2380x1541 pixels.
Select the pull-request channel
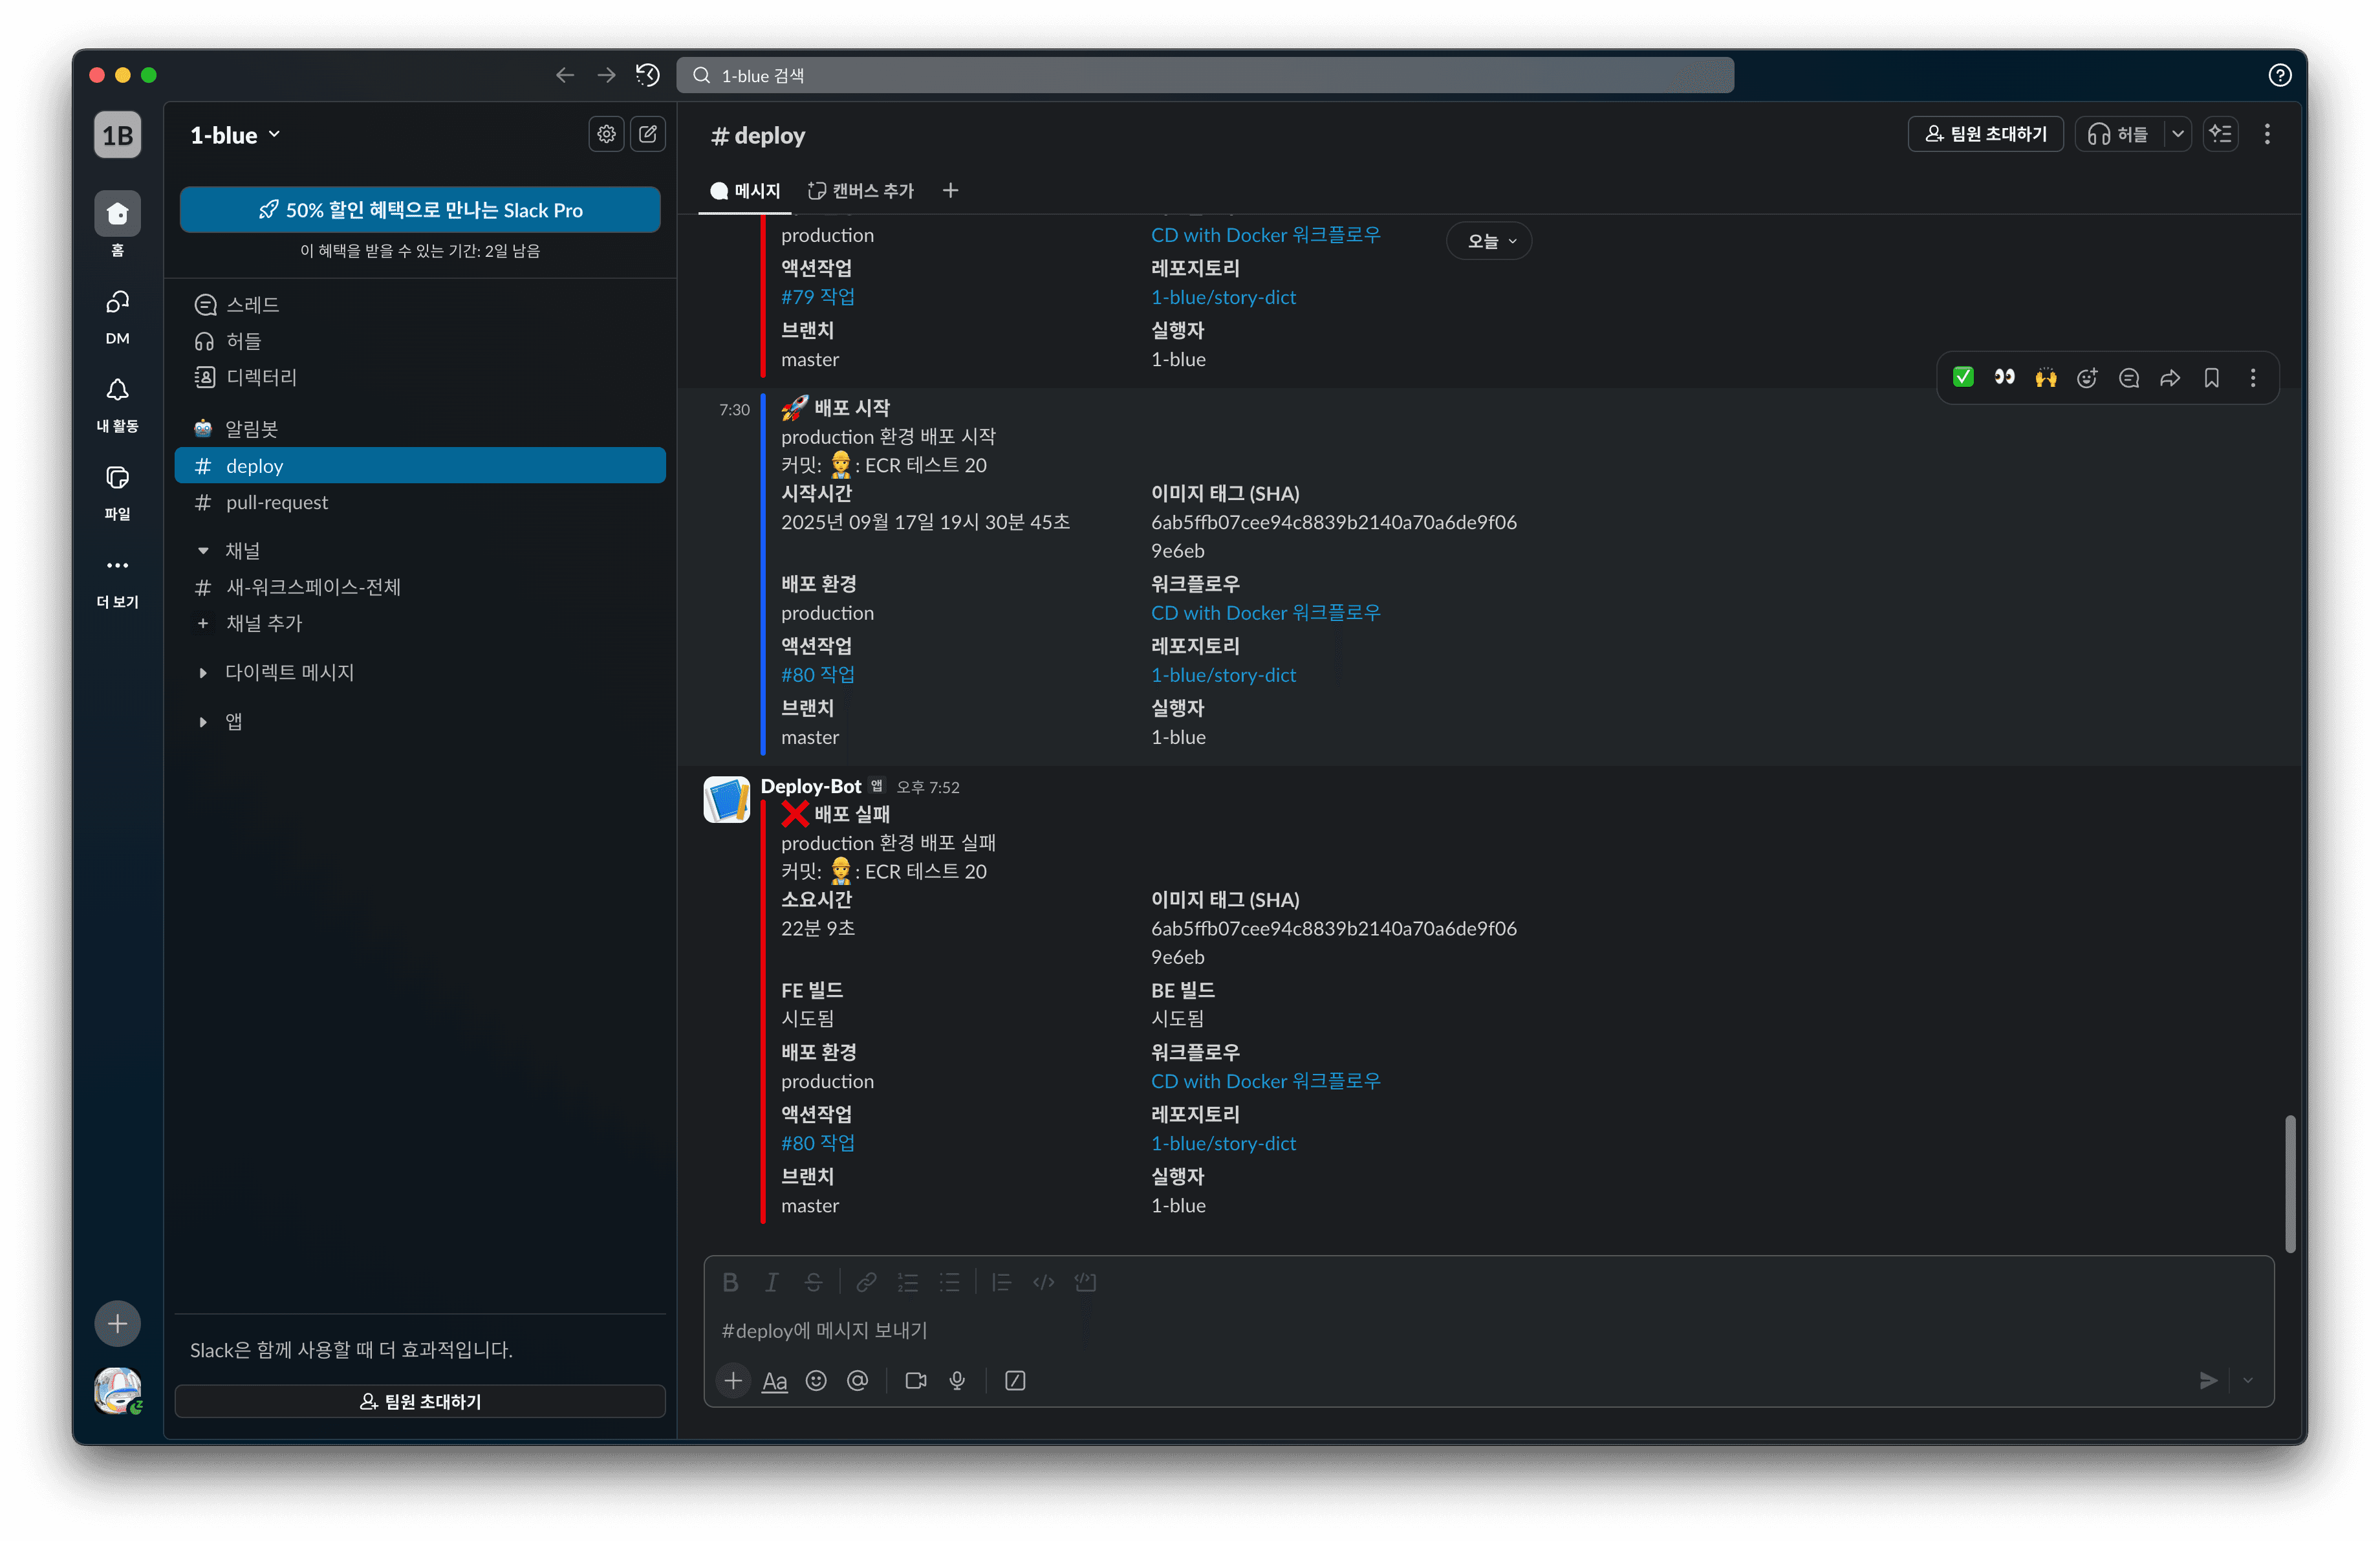click(277, 503)
